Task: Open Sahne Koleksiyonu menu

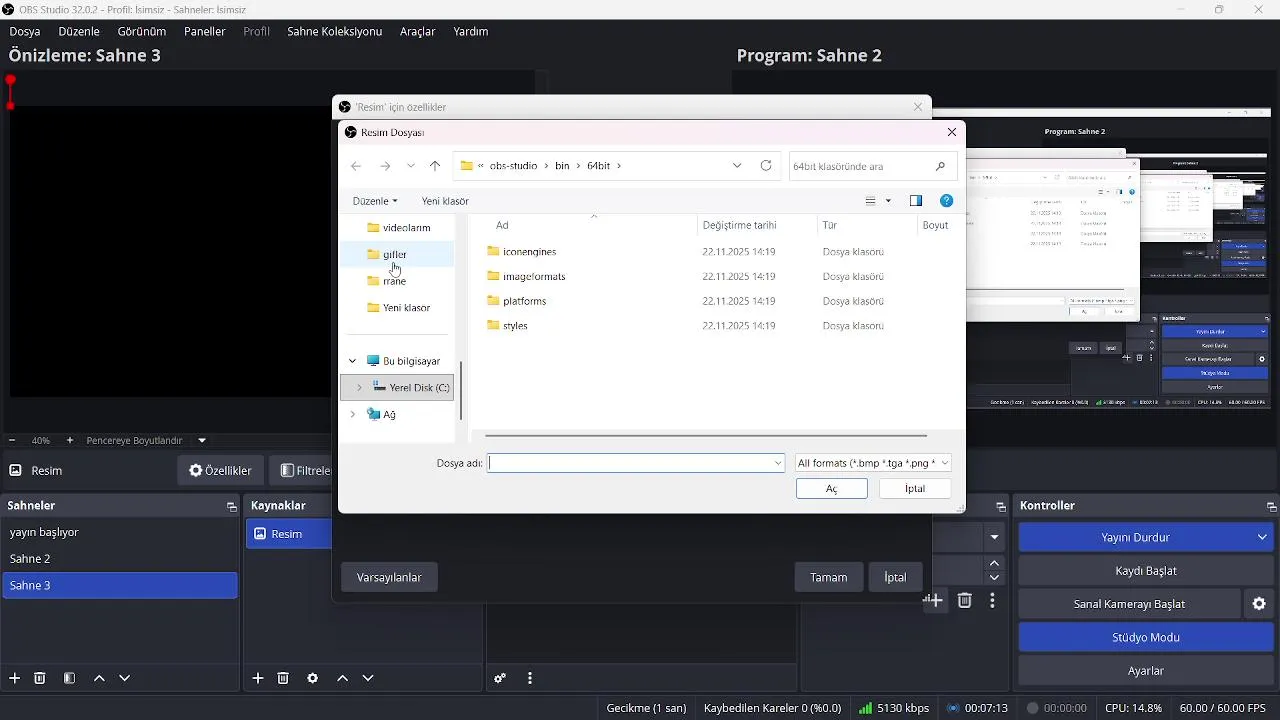Action: [335, 31]
